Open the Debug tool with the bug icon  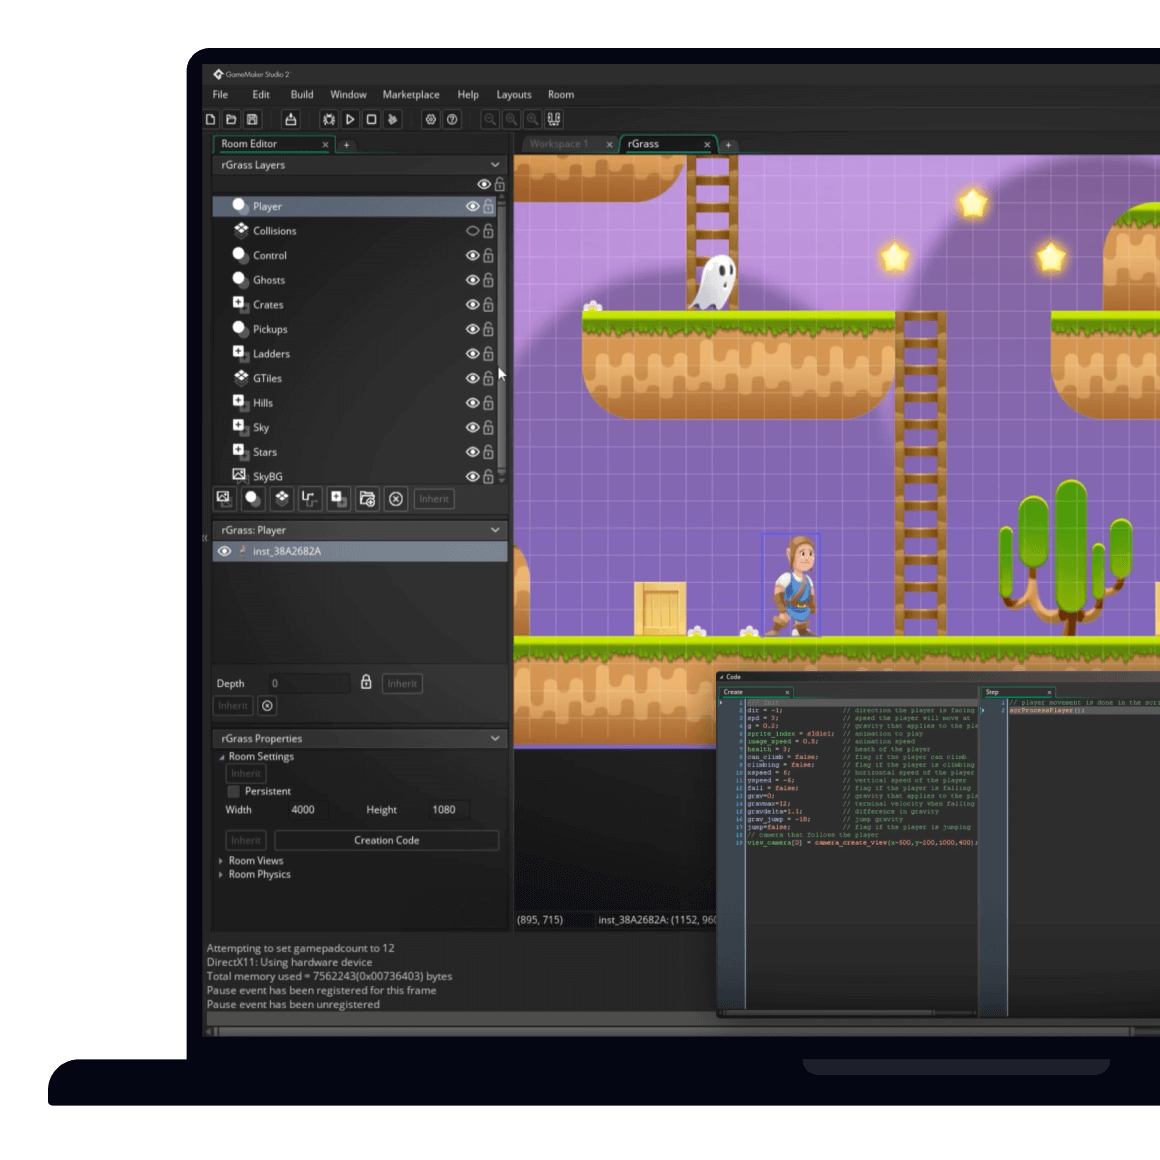328,119
